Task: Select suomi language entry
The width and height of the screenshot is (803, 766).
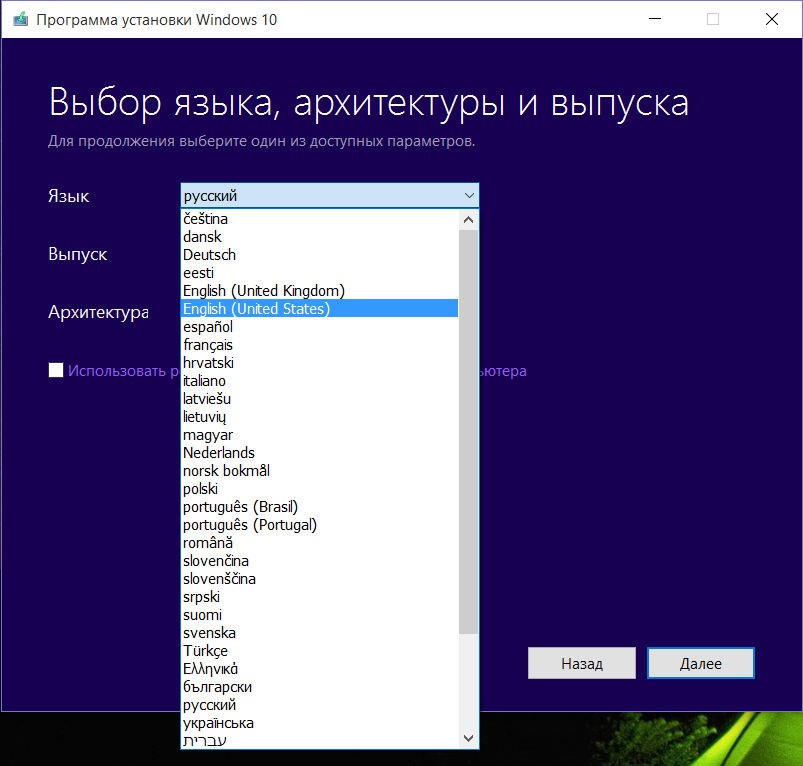Action: 320,615
